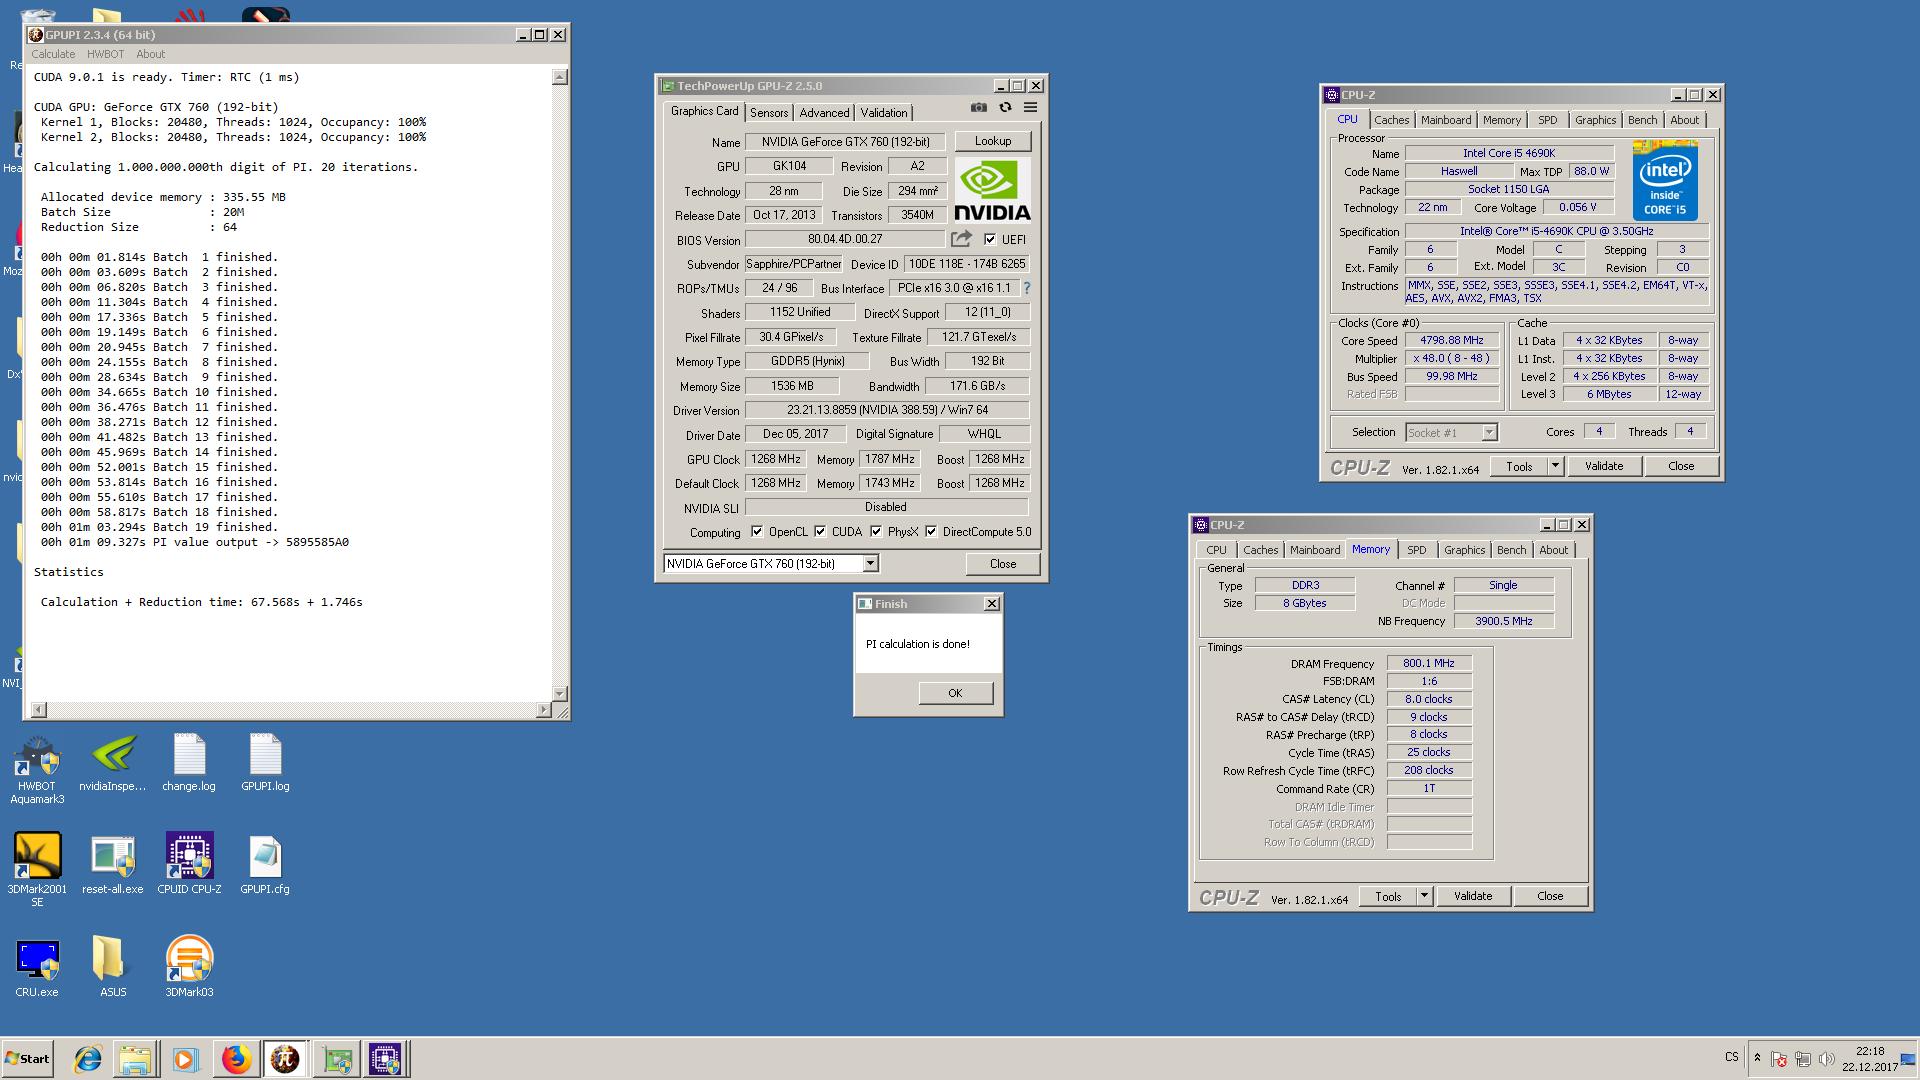This screenshot has height=1080, width=1920.
Task: Open GPUPI.cfg file icon
Action: (x=265, y=864)
